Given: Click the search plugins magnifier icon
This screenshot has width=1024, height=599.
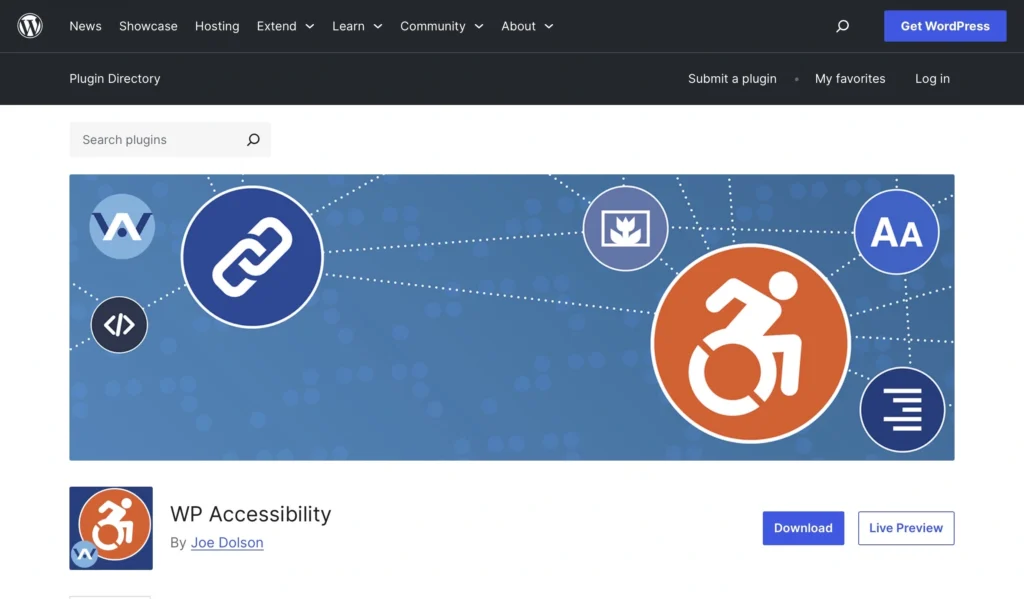Looking at the screenshot, I should click(x=253, y=140).
